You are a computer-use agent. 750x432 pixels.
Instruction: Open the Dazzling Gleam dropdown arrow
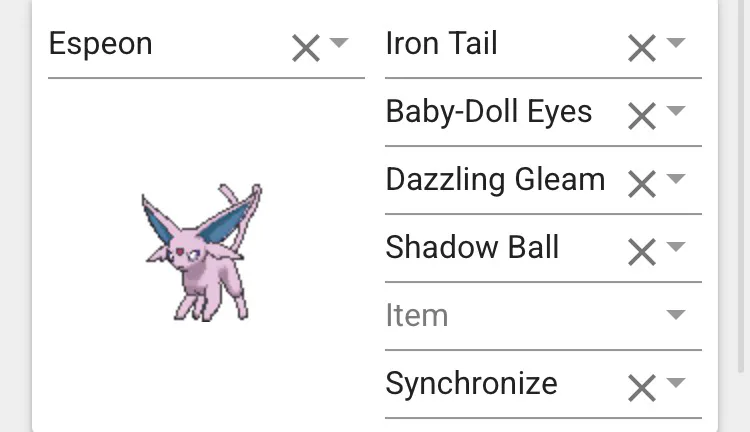676,179
